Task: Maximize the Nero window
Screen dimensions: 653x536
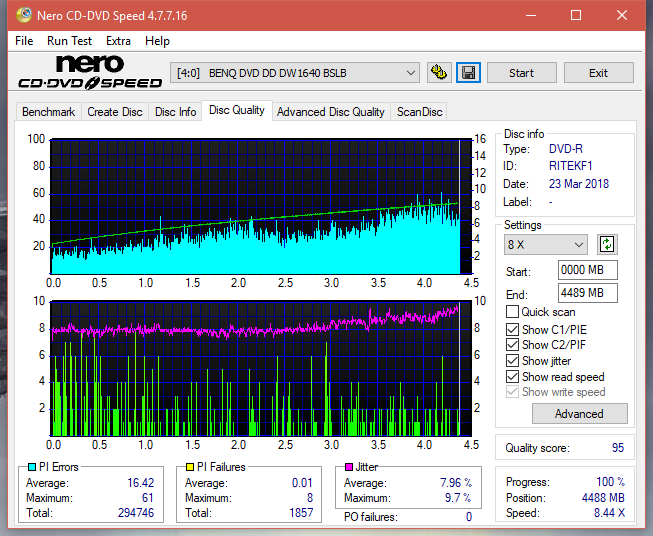Action: (x=576, y=15)
